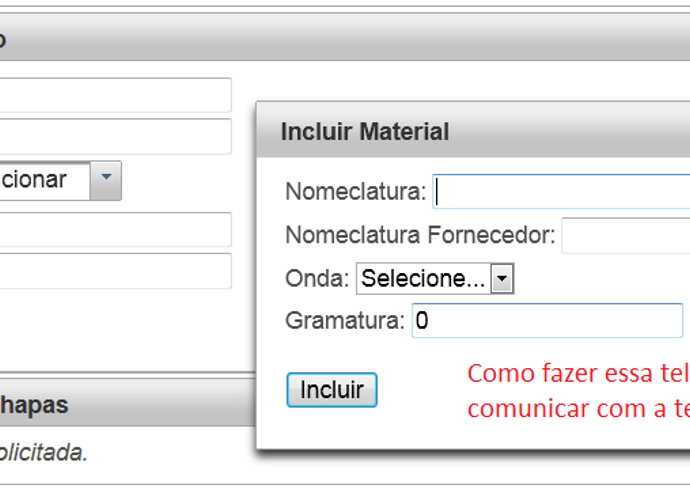Click the first empty field in background form
This screenshot has width=690, height=500.
115,95
